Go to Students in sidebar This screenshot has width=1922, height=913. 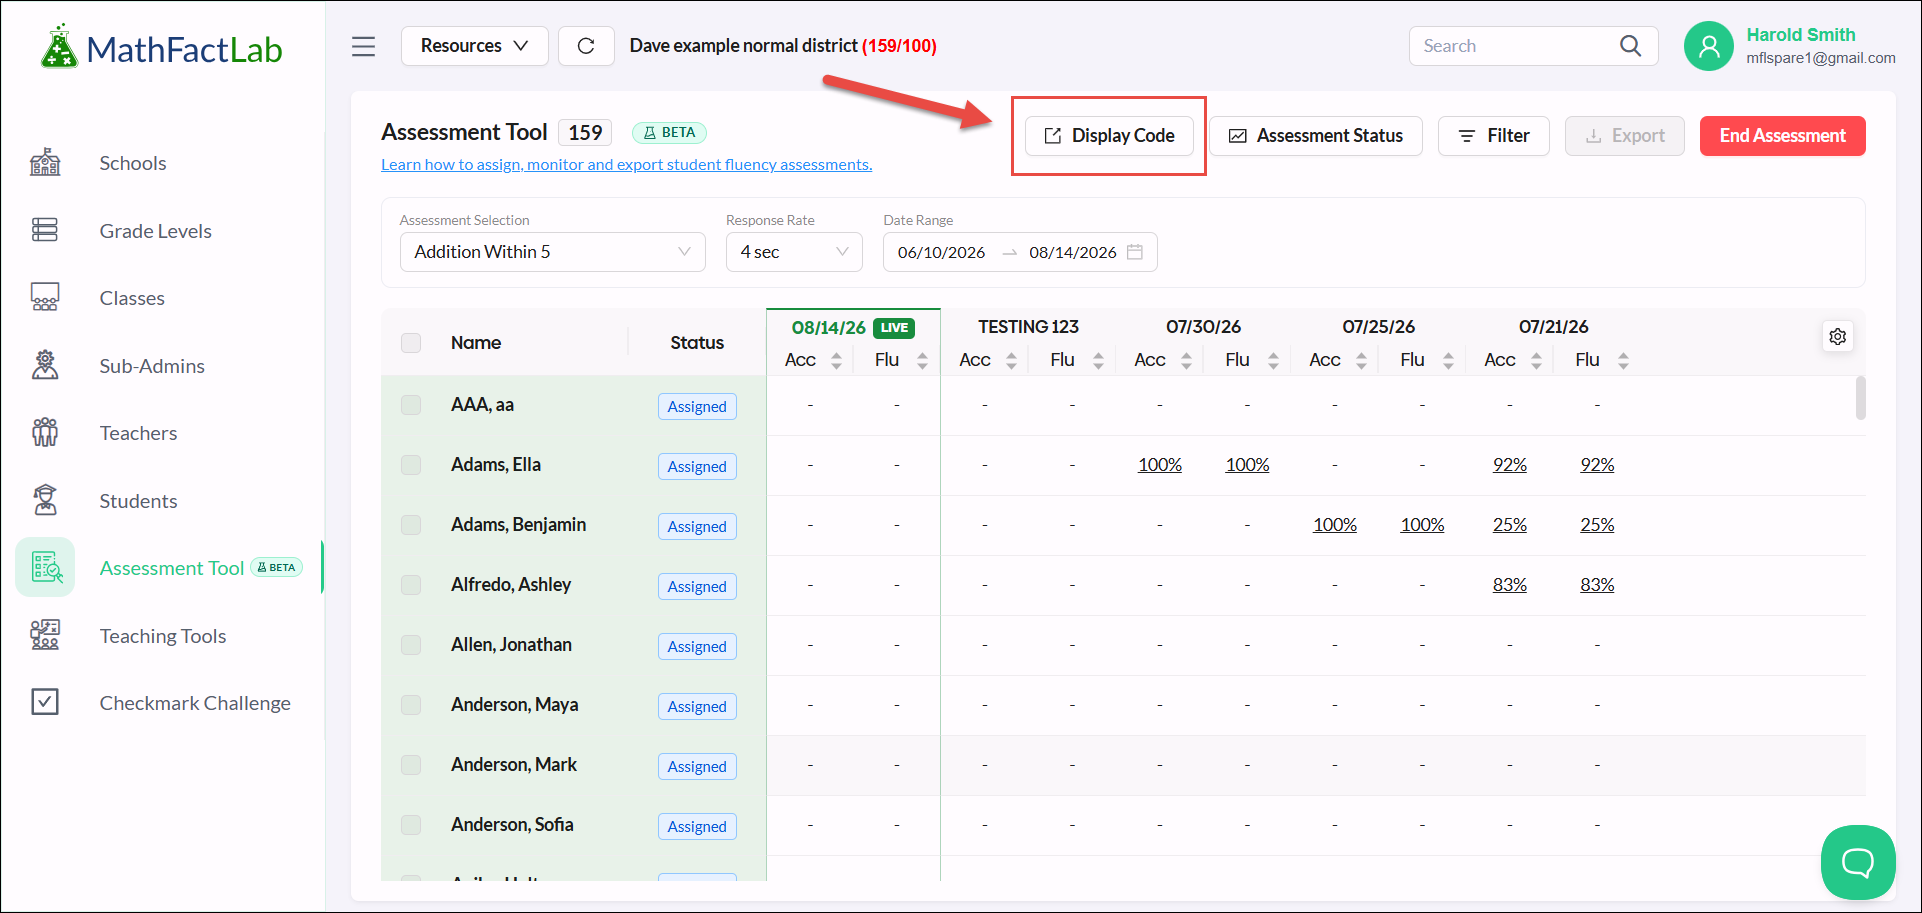138,501
